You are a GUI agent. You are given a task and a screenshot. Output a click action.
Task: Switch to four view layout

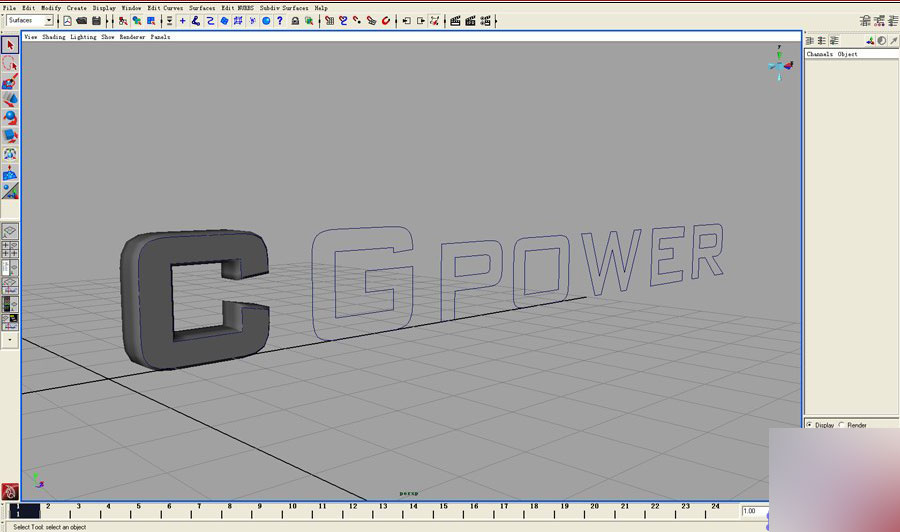click(x=10, y=249)
